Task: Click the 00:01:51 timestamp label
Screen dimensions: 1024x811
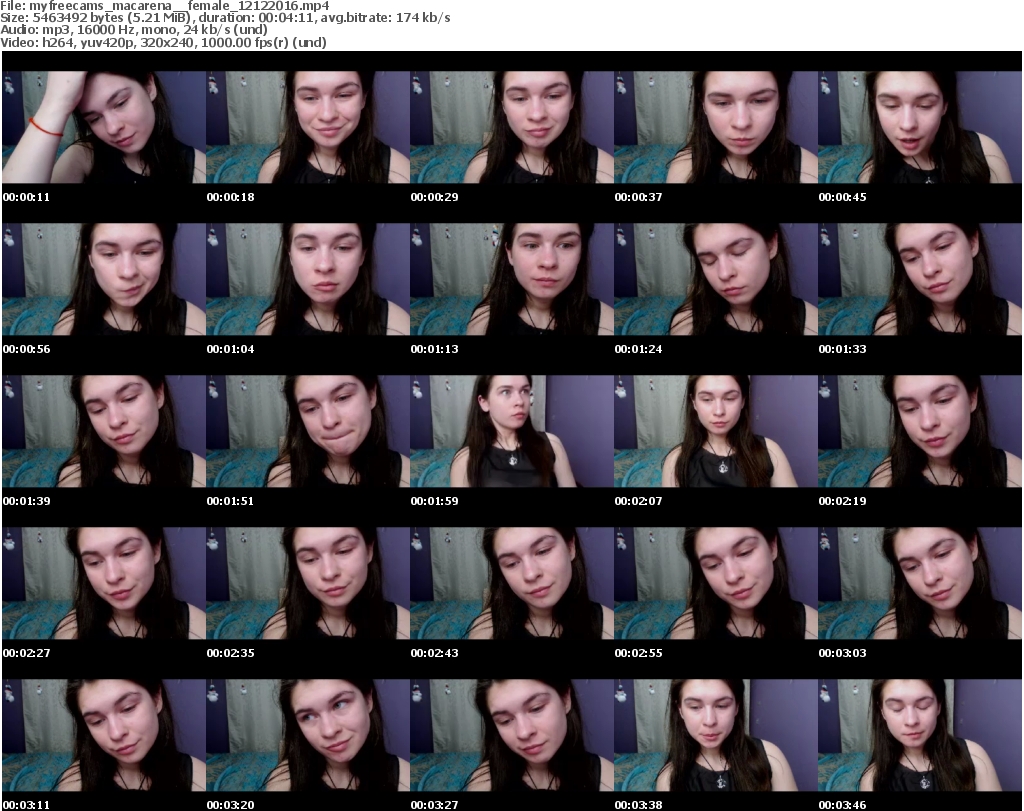Action: [230, 501]
